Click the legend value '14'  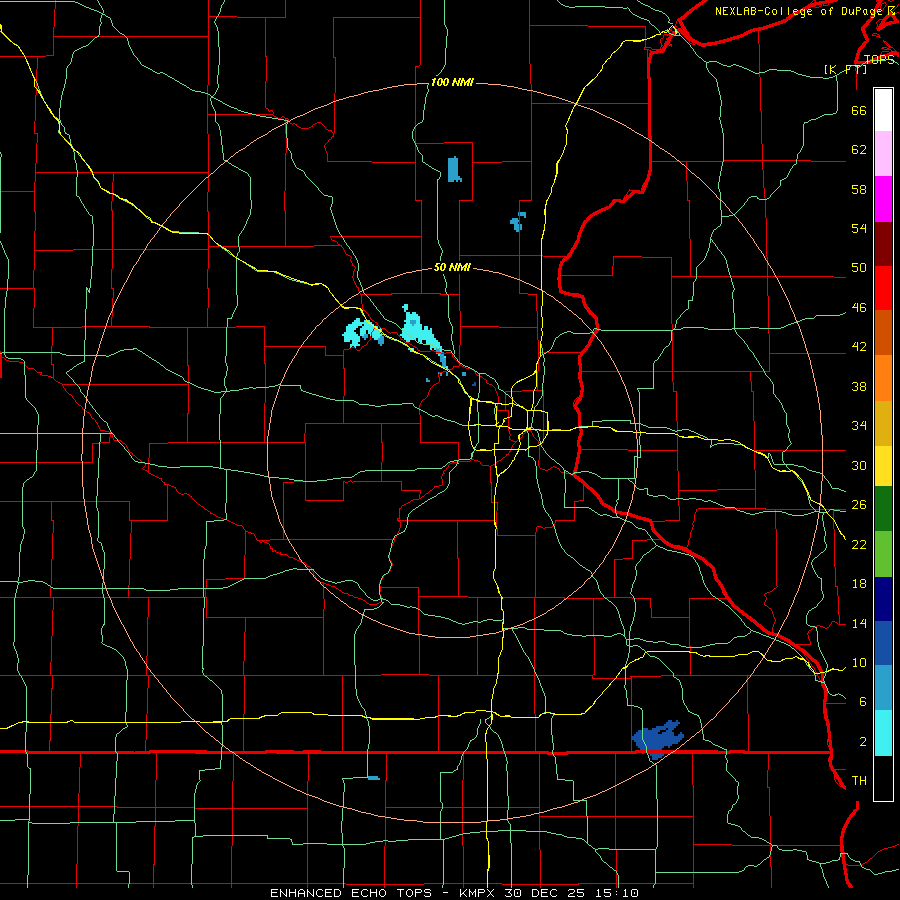point(859,623)
